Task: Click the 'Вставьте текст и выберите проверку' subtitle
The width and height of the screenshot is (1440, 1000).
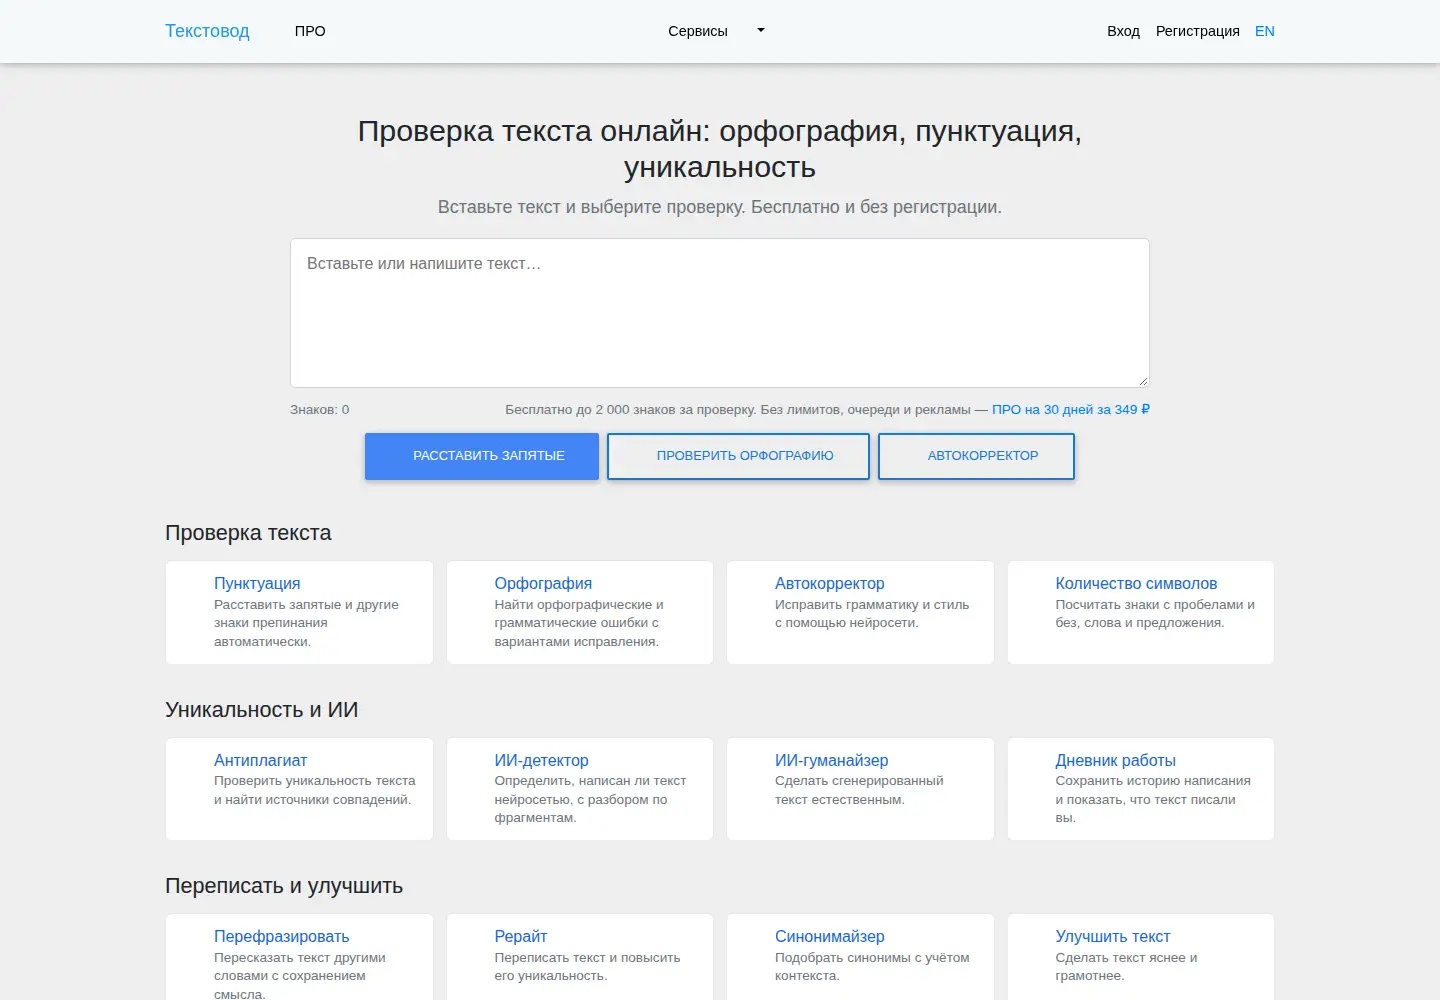Action: tap(720, 207)
